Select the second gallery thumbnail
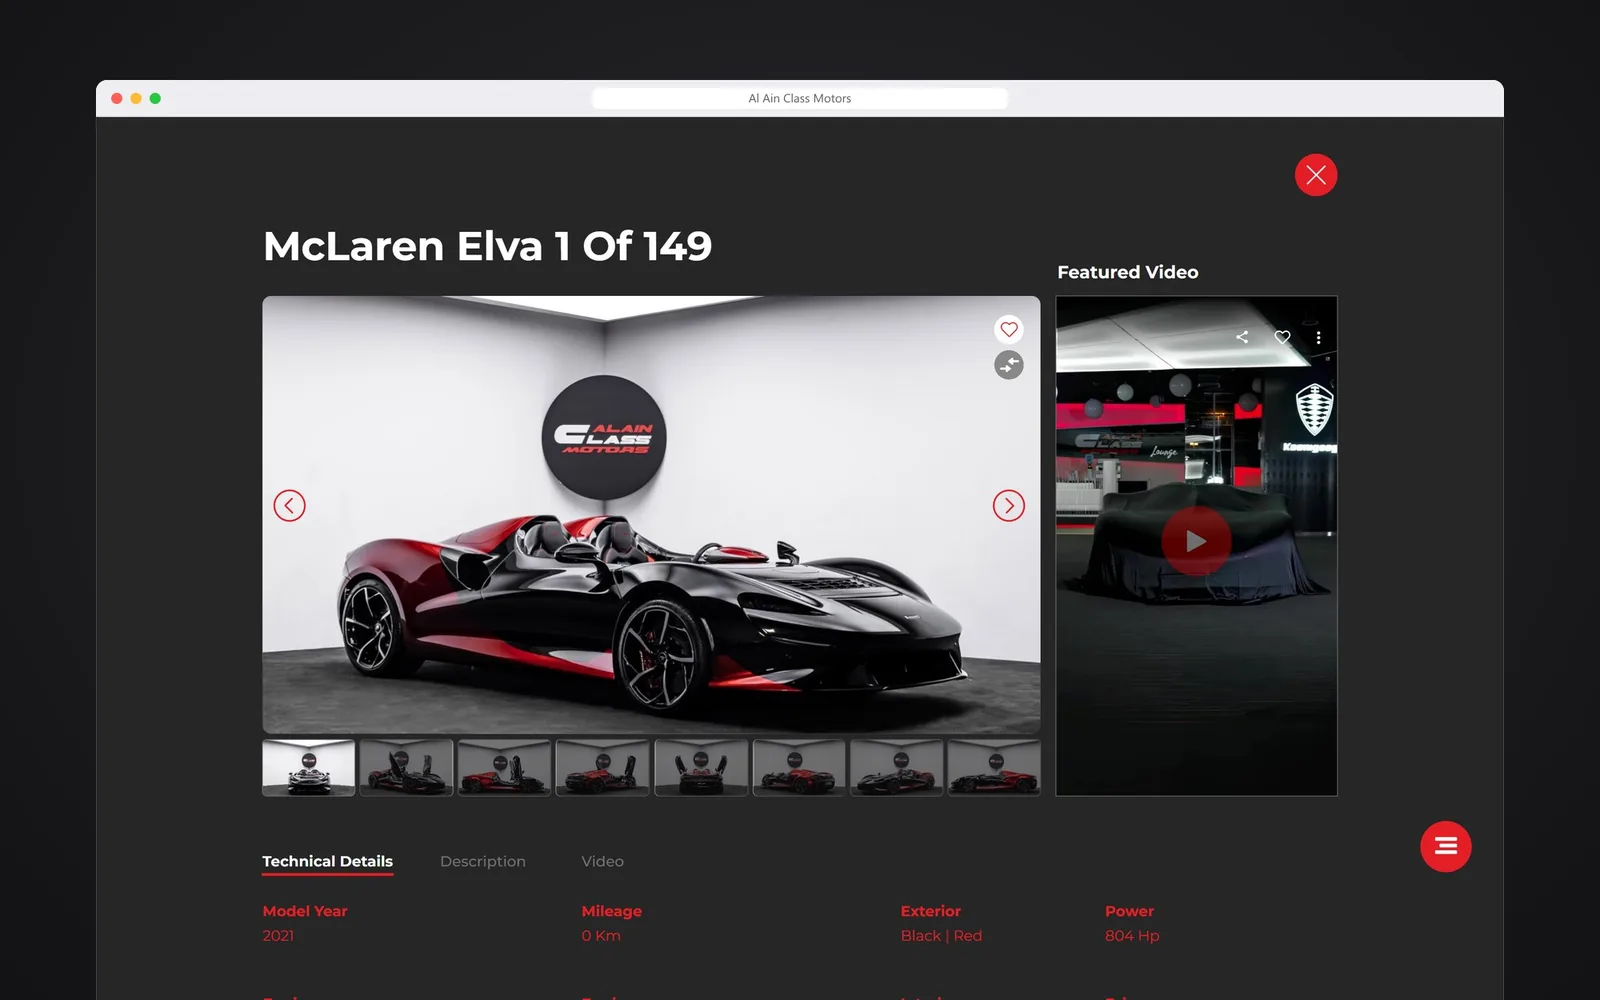Image resolution: width=1600 pixels, height=1000 pixels. (406, 768)
